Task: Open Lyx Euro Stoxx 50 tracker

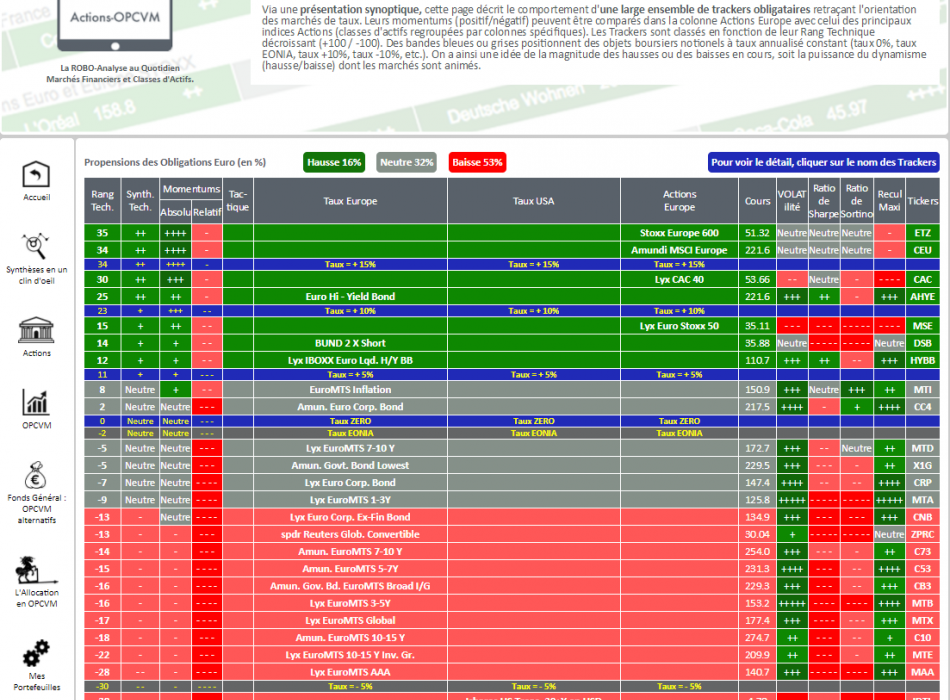Action: [679, 326]
